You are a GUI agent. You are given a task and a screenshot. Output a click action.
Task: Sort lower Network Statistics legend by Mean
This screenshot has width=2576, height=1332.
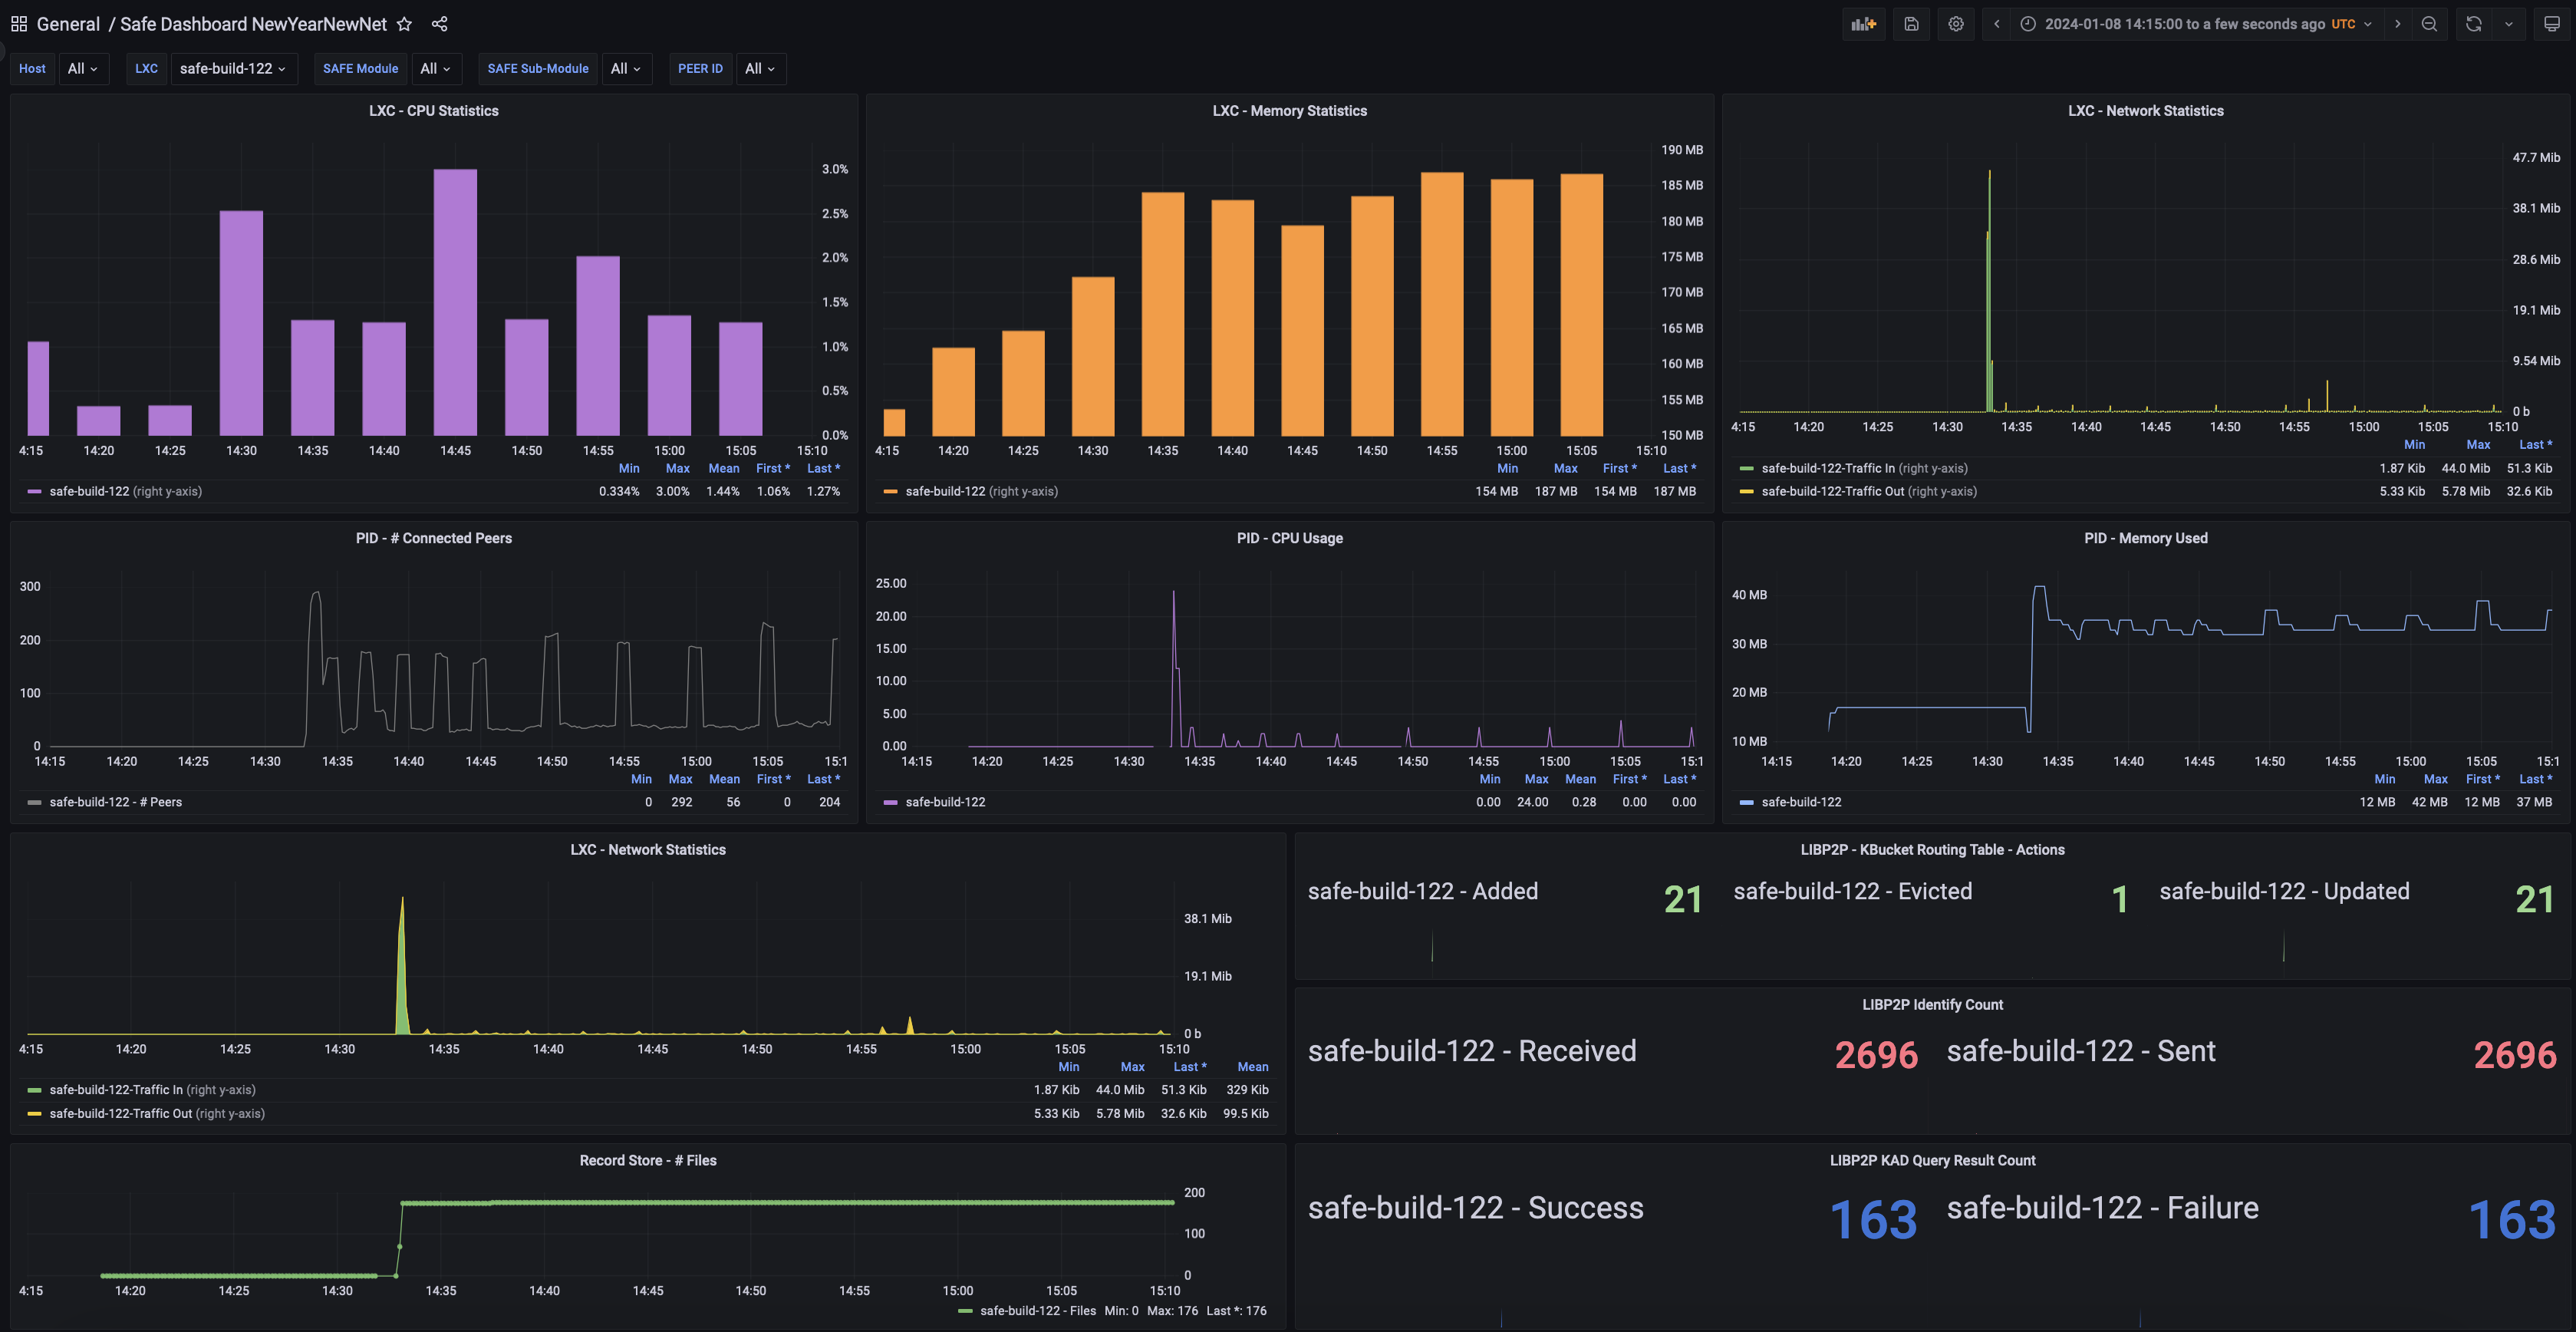(1252, 1066)
